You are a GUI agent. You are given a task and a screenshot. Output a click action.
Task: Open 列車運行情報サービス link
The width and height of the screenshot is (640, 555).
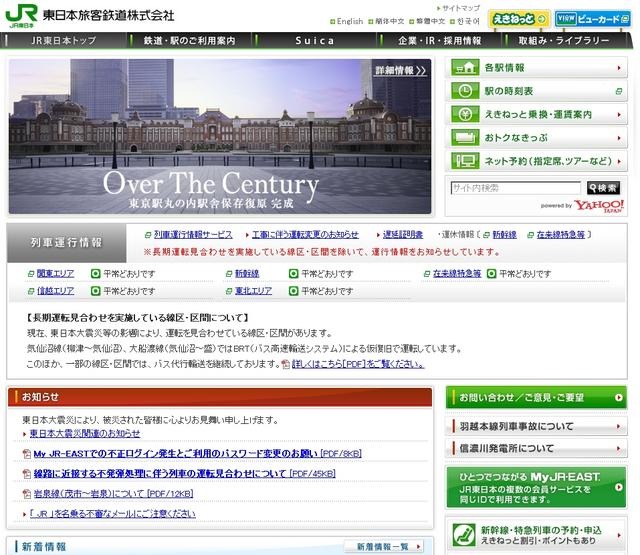coord(193,235)
